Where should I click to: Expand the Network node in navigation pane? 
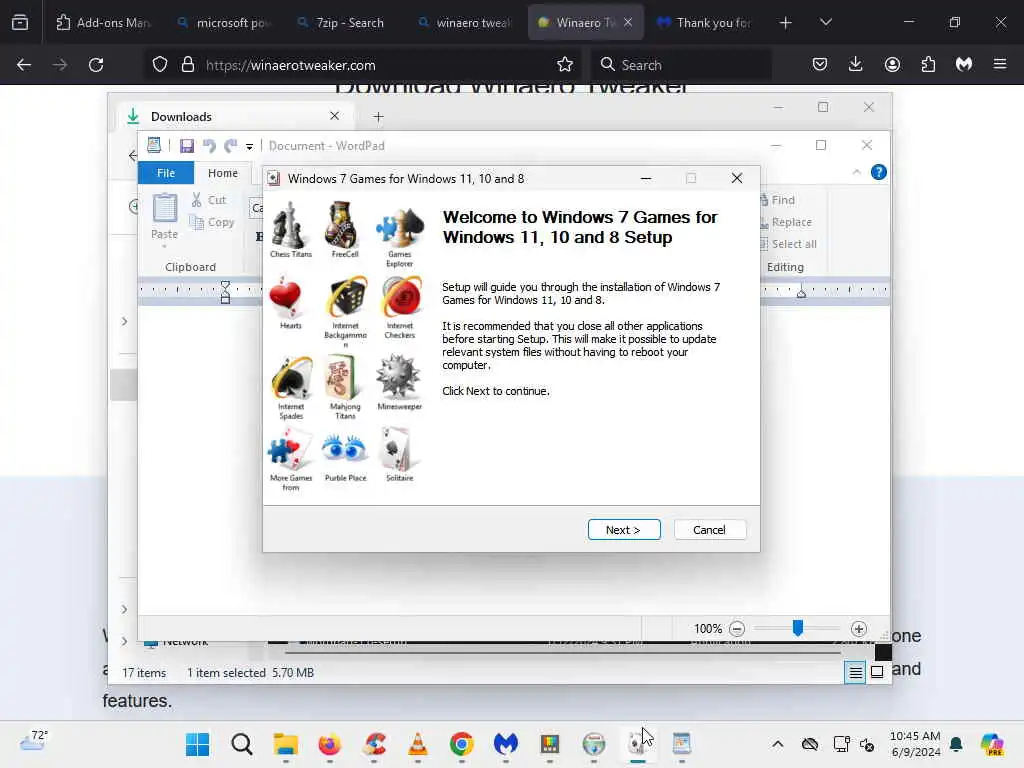(x=124, y=641)
